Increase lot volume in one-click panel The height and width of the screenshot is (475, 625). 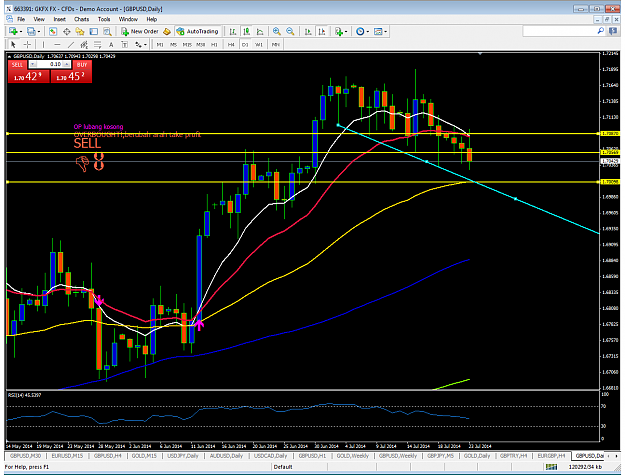click(67, 64)
